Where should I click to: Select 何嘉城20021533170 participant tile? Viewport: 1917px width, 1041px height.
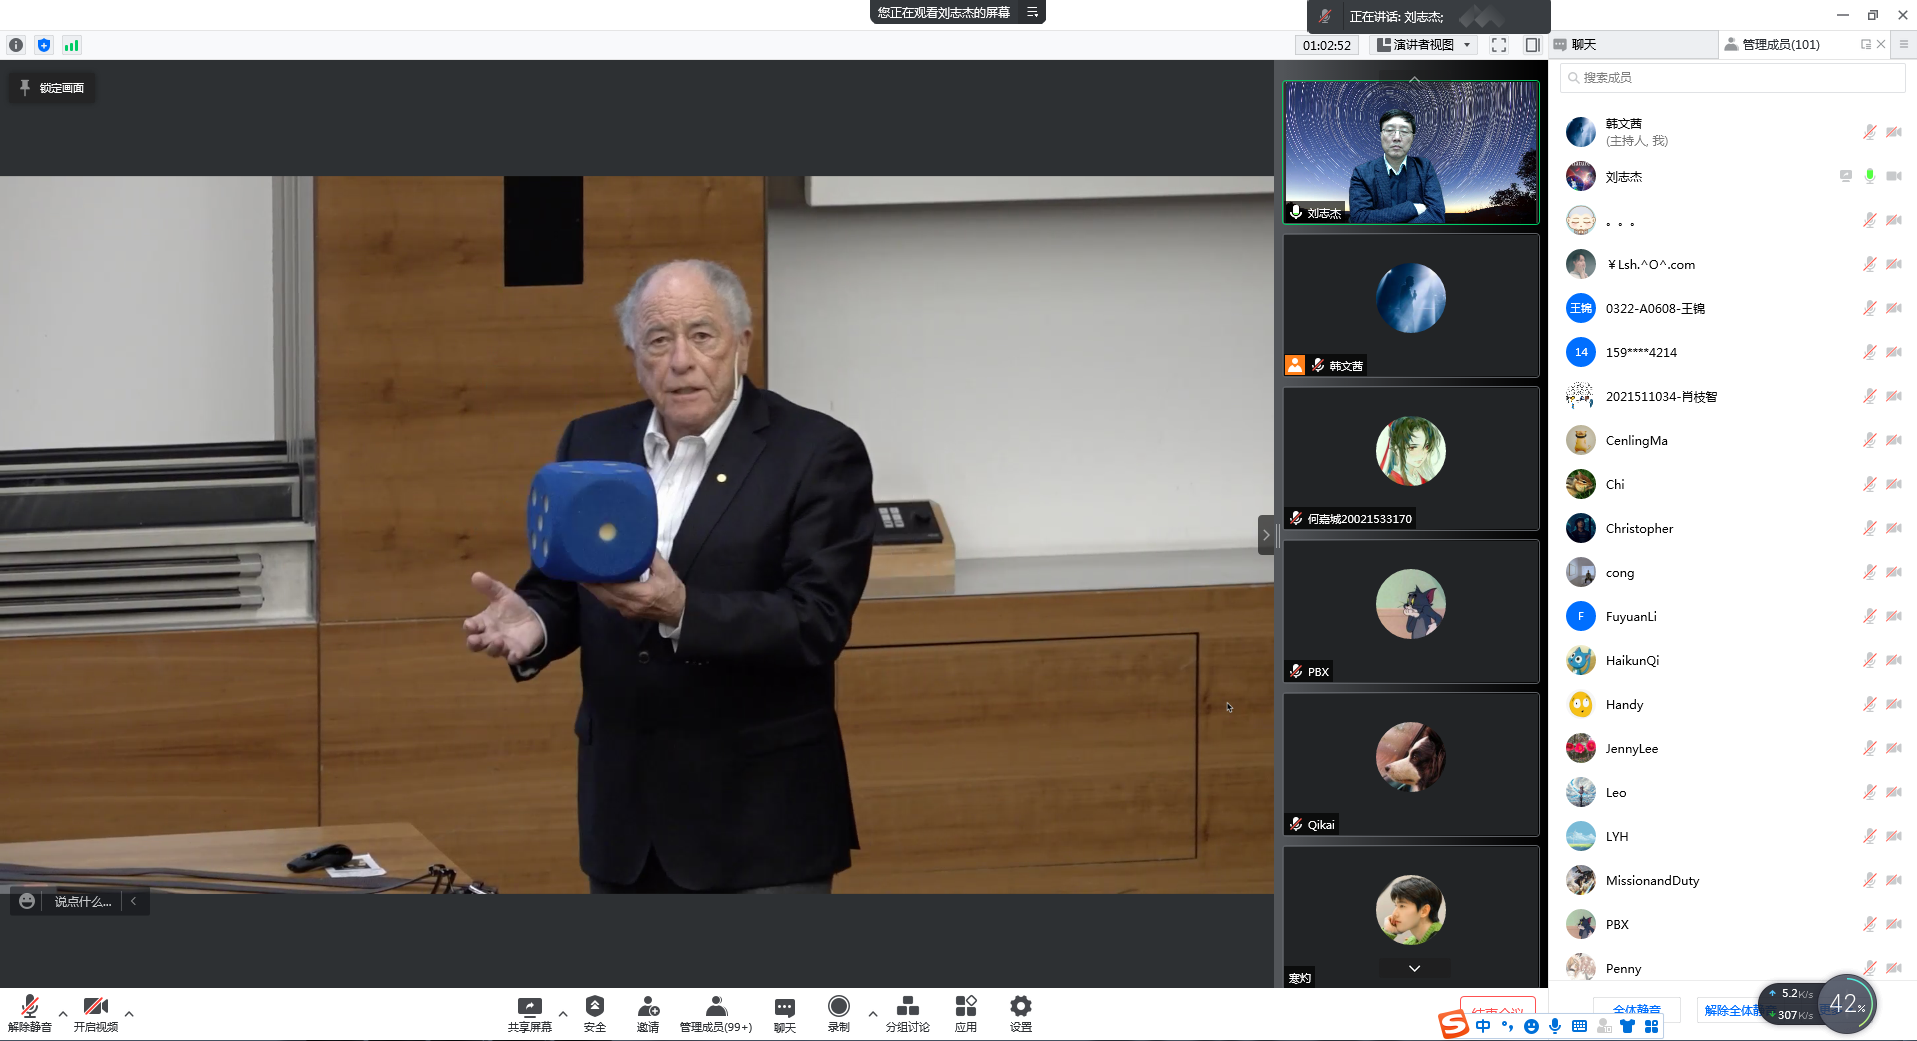coord(1411,458)
